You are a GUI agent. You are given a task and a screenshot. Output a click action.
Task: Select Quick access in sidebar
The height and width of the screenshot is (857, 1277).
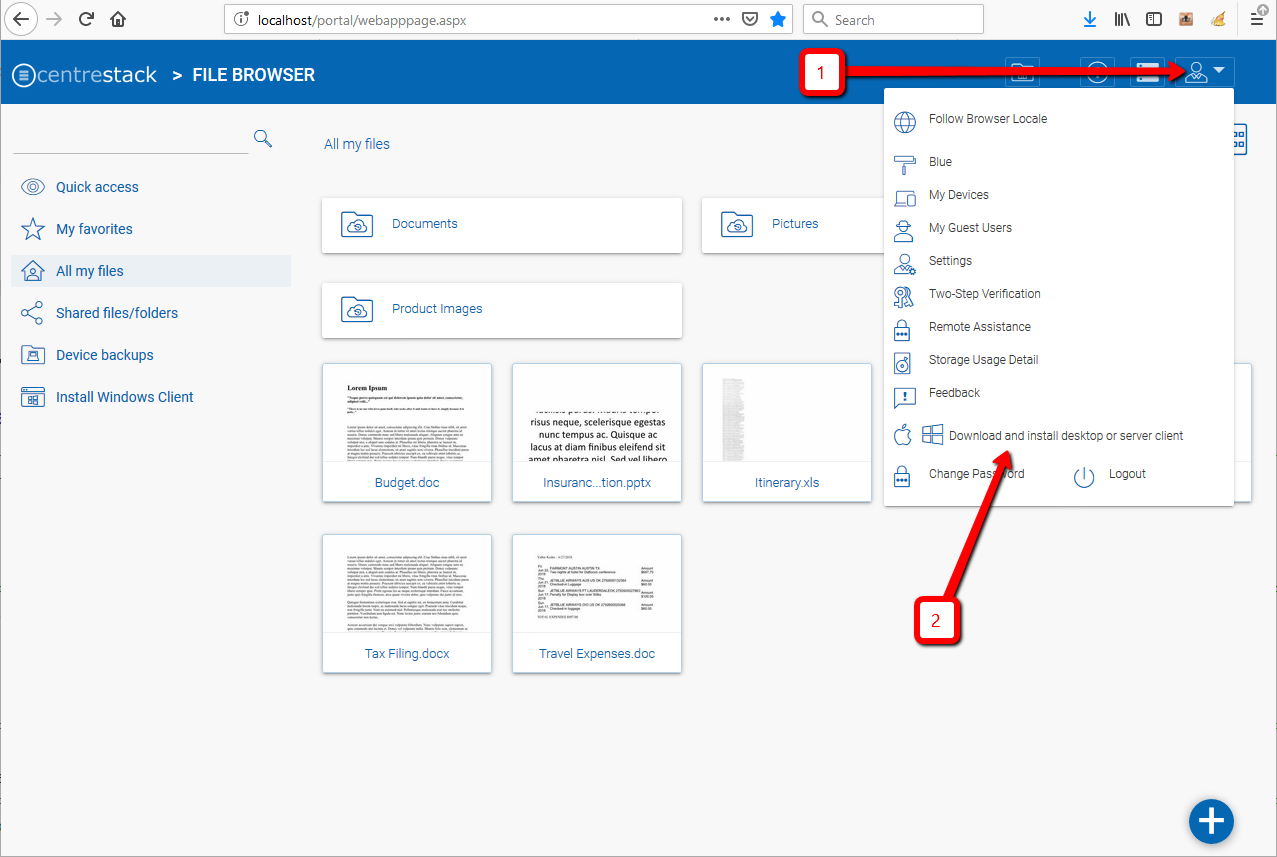(97, 187)
